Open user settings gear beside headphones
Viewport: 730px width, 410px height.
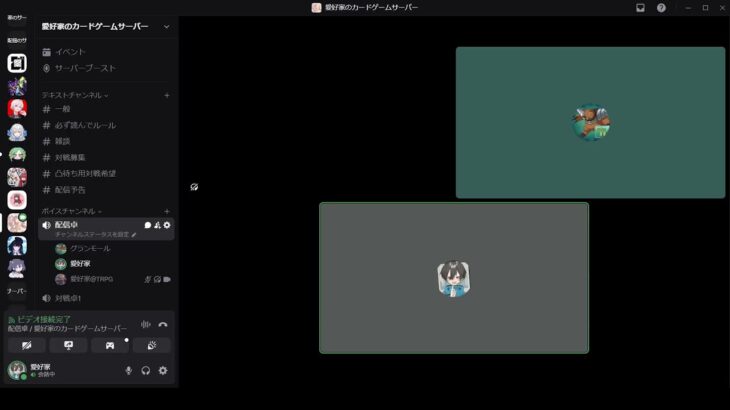point(163,370)
